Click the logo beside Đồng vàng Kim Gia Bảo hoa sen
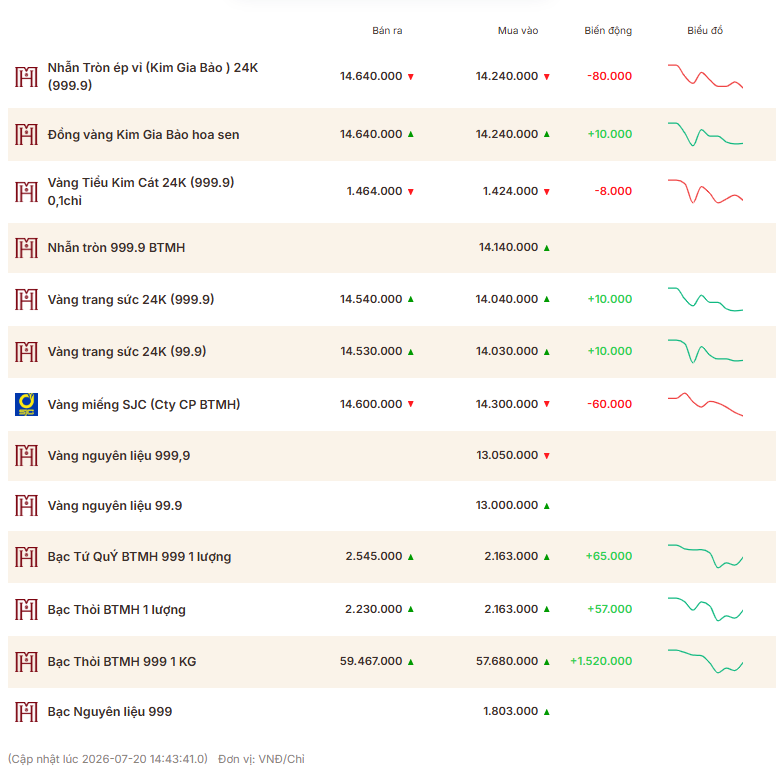 click(x=26, y=134)
